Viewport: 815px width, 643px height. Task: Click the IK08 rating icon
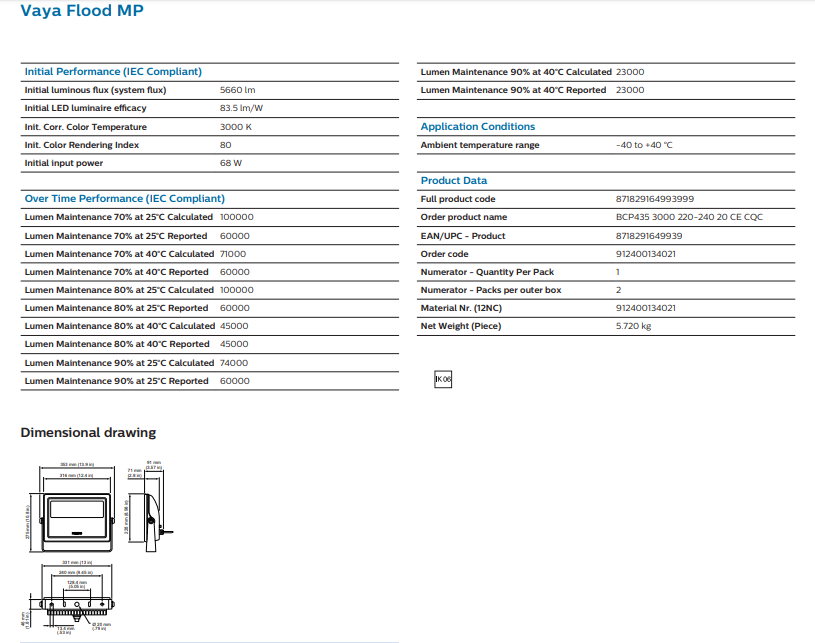[x=443, y=379]
